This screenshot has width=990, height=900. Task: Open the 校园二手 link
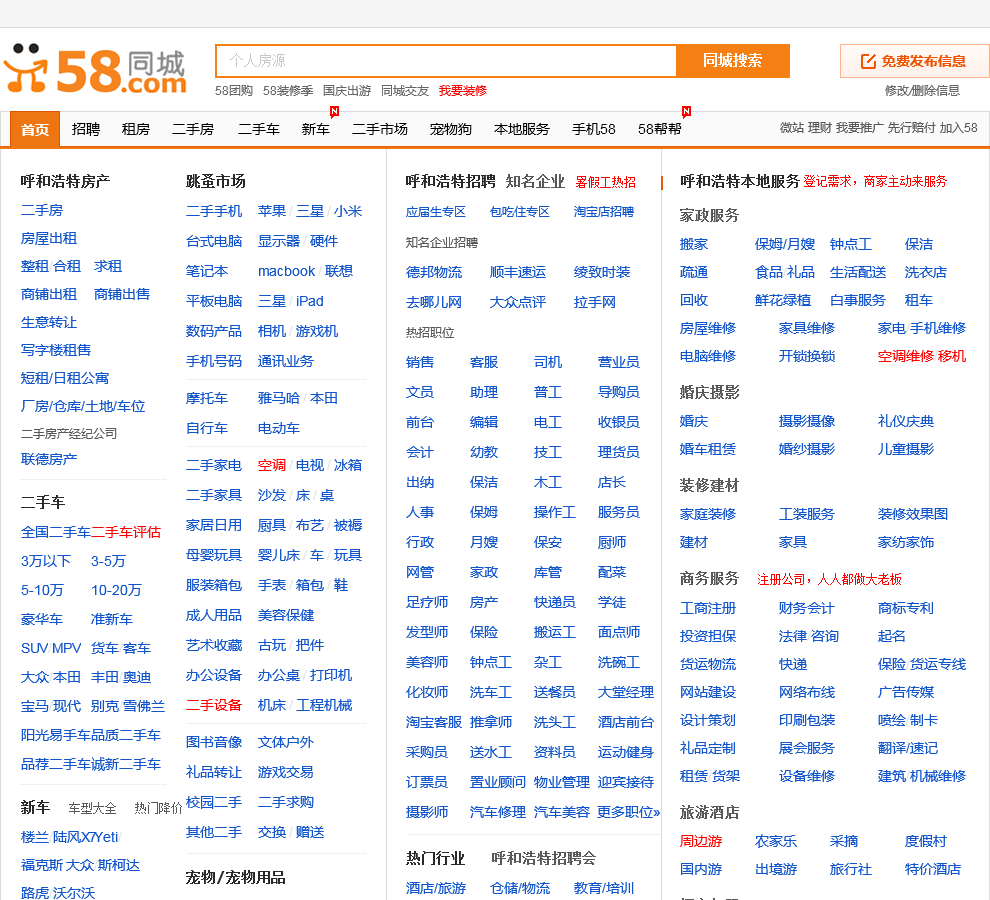(x=213, y=802)
